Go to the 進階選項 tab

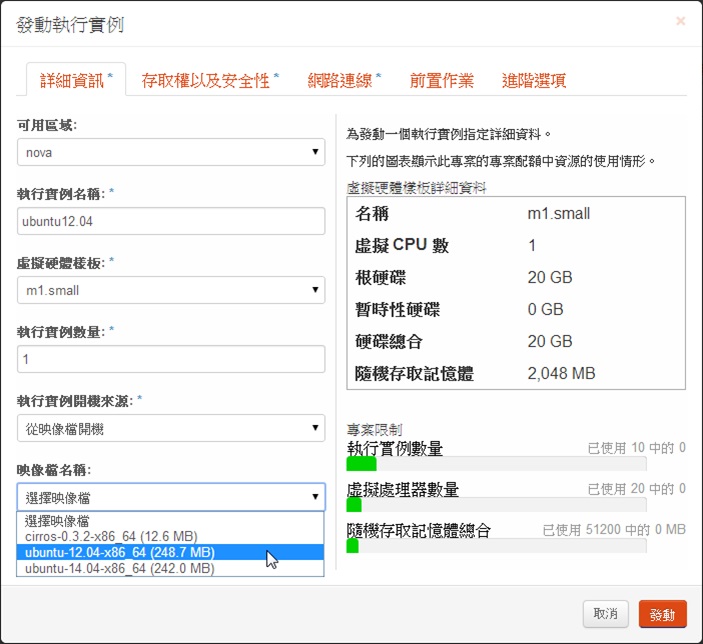pyautogui.click(x=534, y=81)
